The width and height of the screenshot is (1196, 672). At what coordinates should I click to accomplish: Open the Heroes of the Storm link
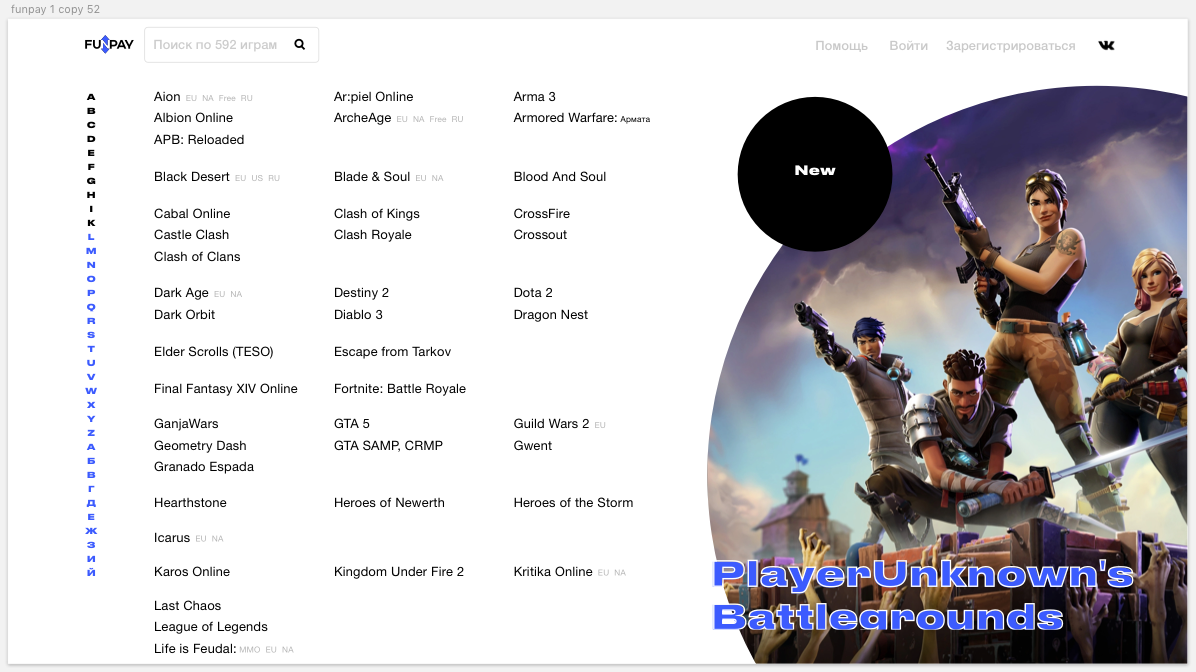click(x=573, y=503)
